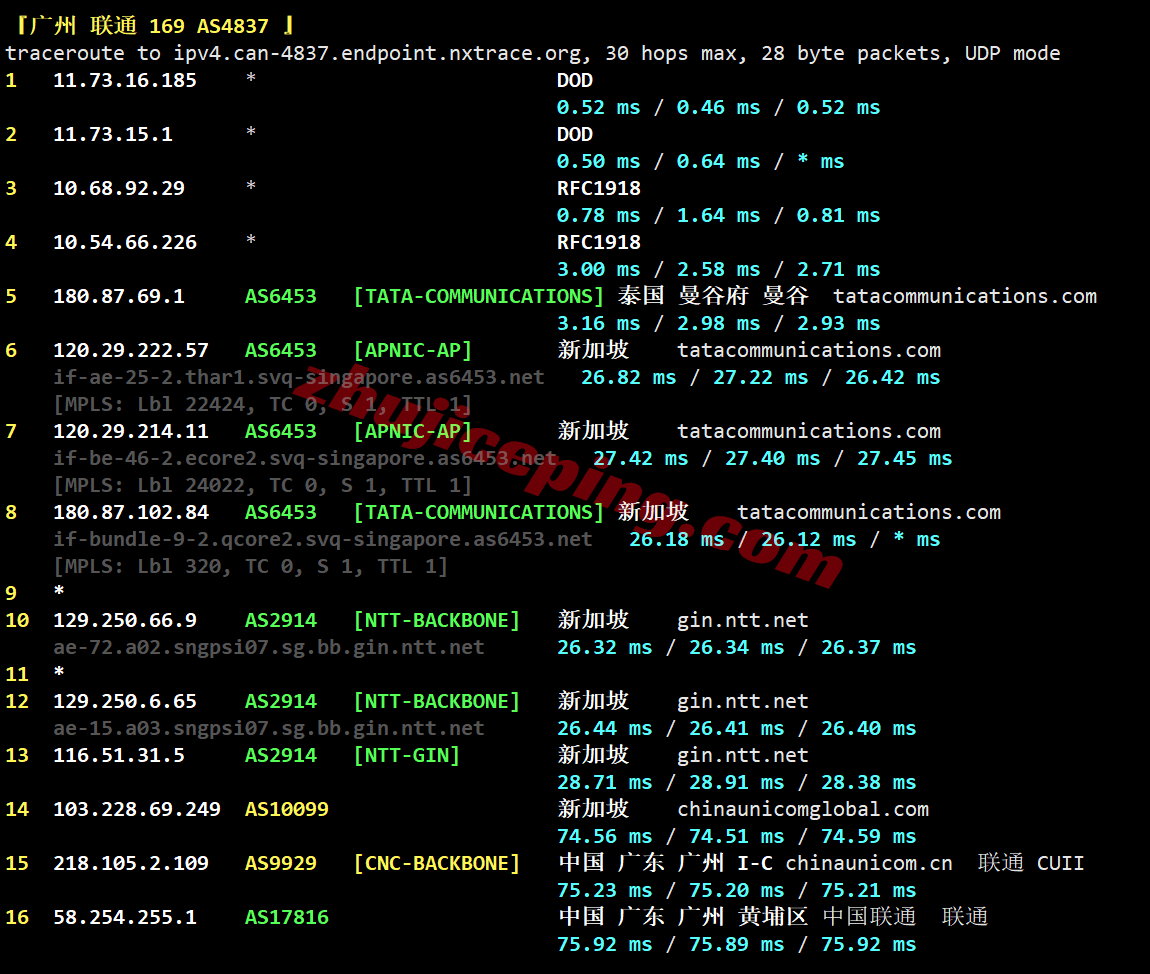
Task: Click the MPLS label line Lbl 24022
Action: pyautogui.click(x=262, y=485)
